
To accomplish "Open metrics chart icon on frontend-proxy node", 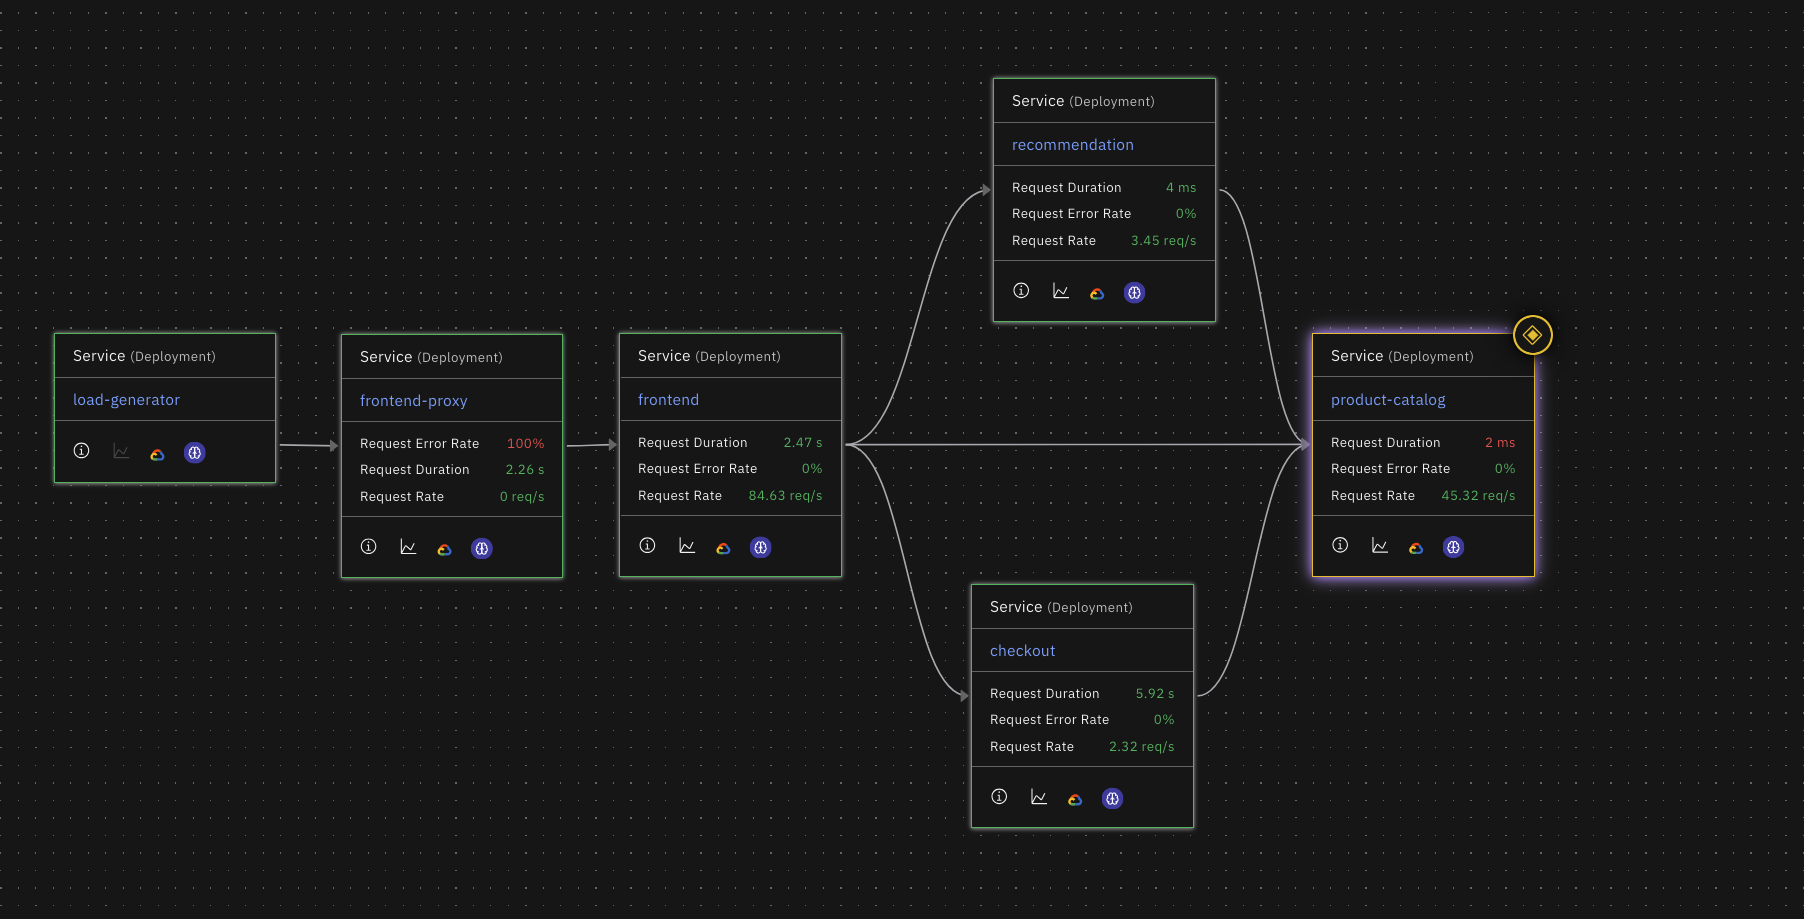I will (408, 547).
